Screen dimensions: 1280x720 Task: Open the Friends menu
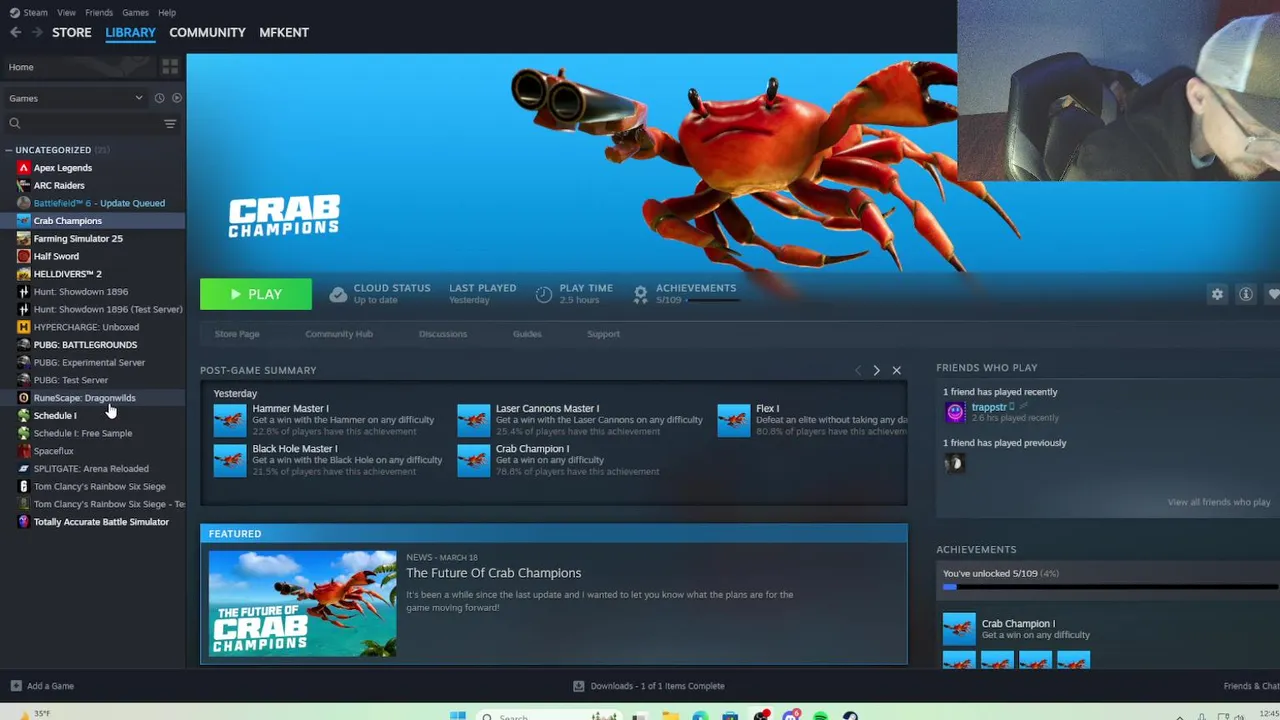(99, 12)
